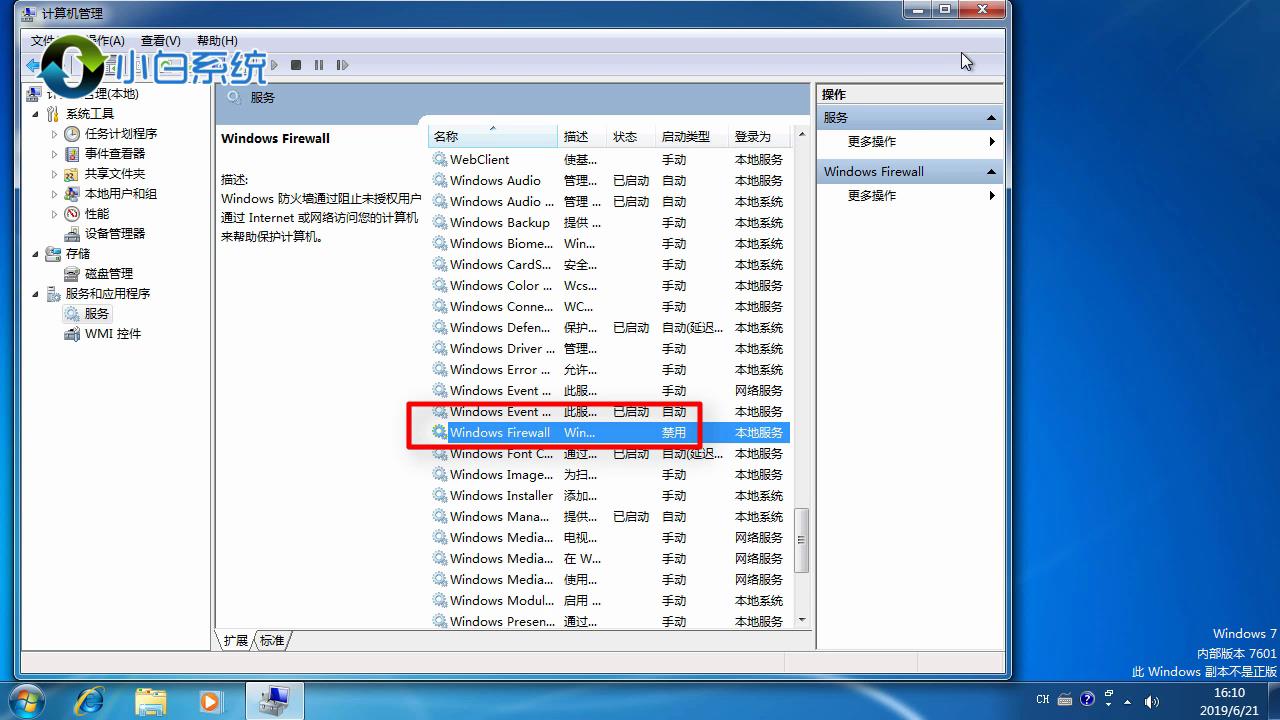1280x720 pixels.
Task: Show hidden tray icons arrow
Action: click(x=1129, y=701)
